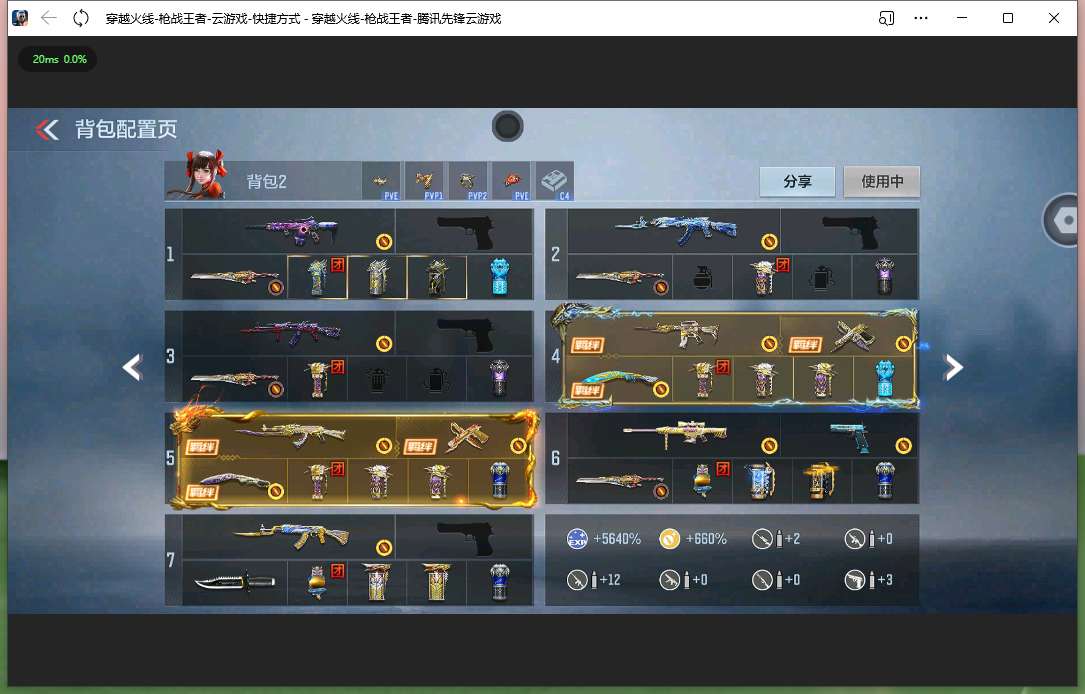Screen dimensions: 1085x694
Task: Select blue-gold AK in slot 7
Action: 289,537
